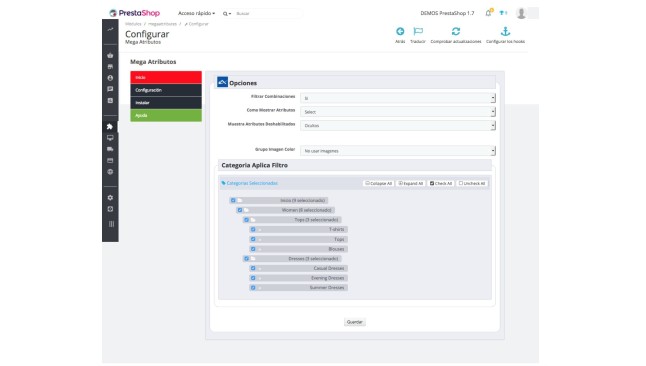Collapse the Inicio root folder in tree

240,200
